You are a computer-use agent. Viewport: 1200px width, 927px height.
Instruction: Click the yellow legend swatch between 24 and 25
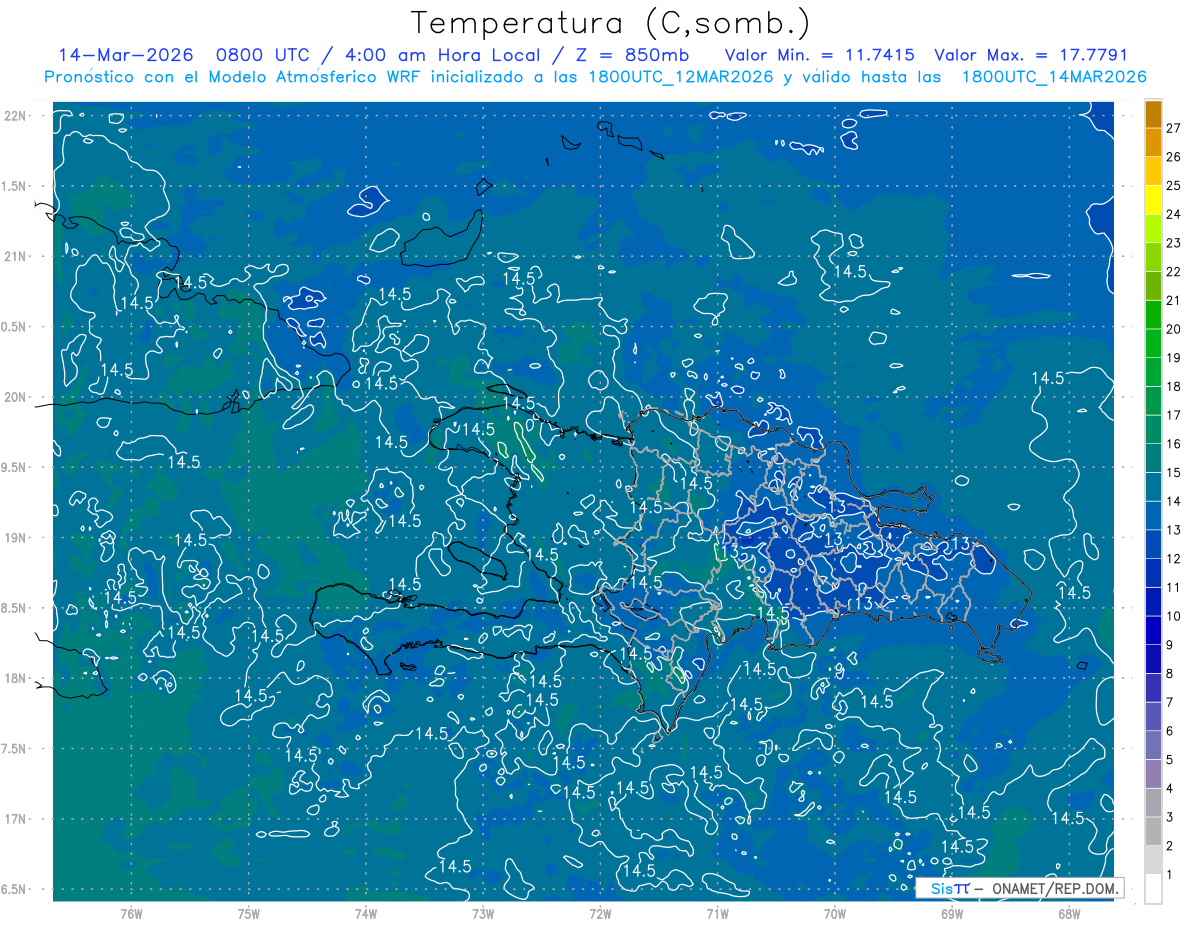click(x=1153, y=199)
